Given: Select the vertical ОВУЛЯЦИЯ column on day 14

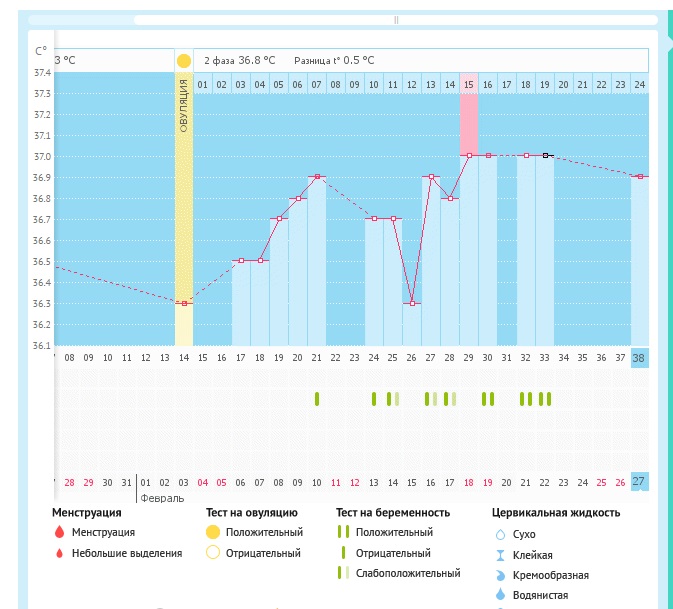Looking at the screenshot, I should coord(184,200).
